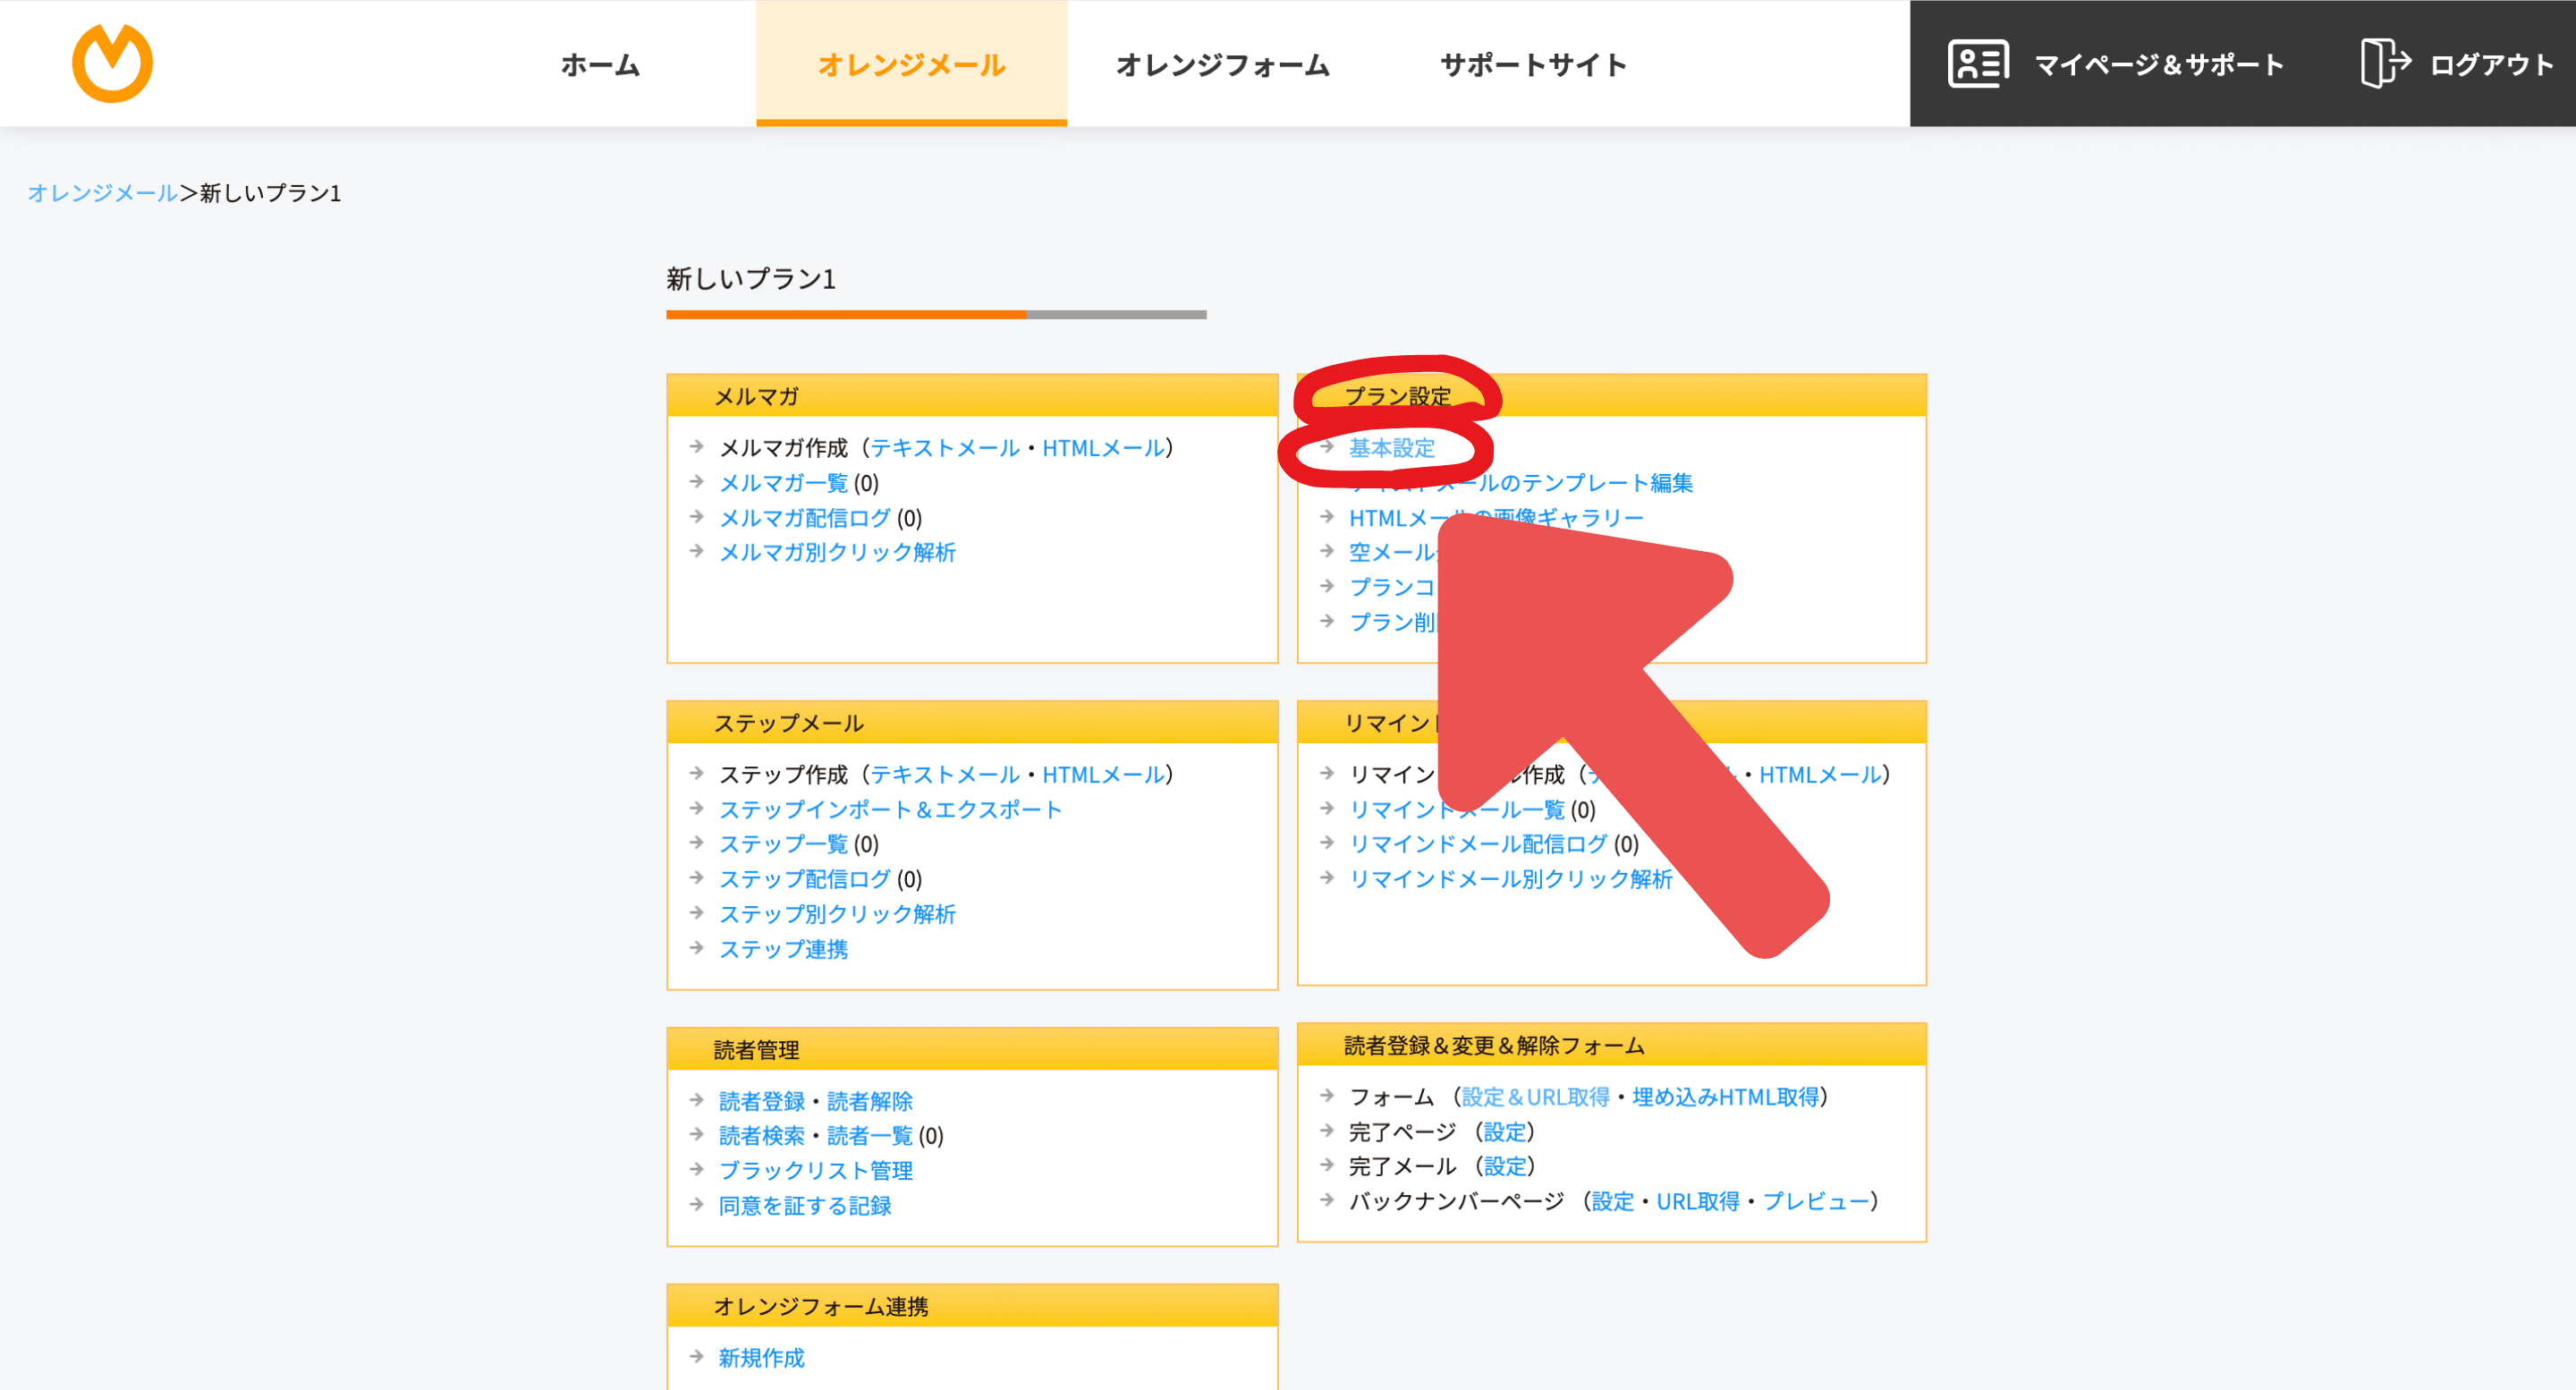The width and height of the screenshot is (2576, 1390).
Task: Open メルマガ別クリック解析
Action: 837,552
